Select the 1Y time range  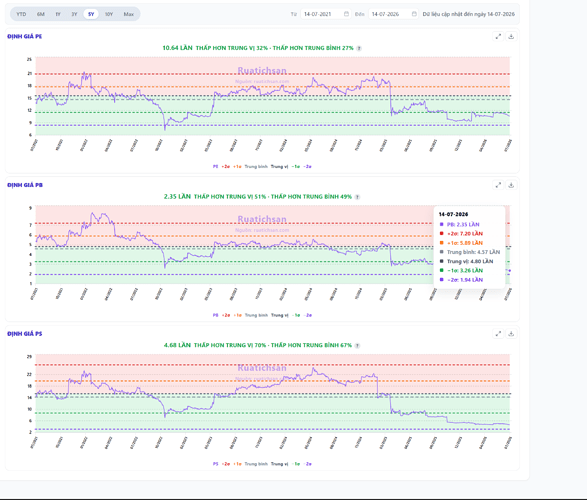[x=58, y=14]
